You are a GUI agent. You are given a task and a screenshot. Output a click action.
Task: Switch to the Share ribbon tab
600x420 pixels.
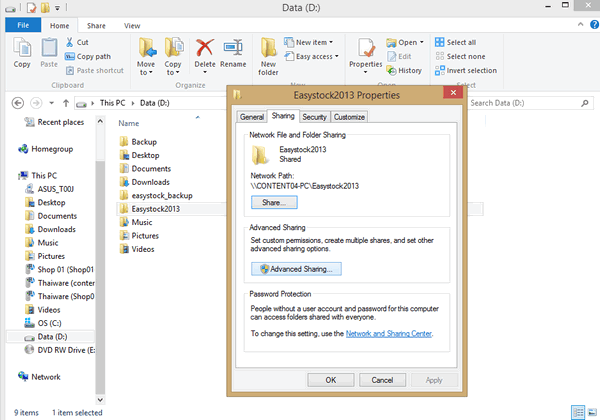pyautogui.click(x=96, y=26)
